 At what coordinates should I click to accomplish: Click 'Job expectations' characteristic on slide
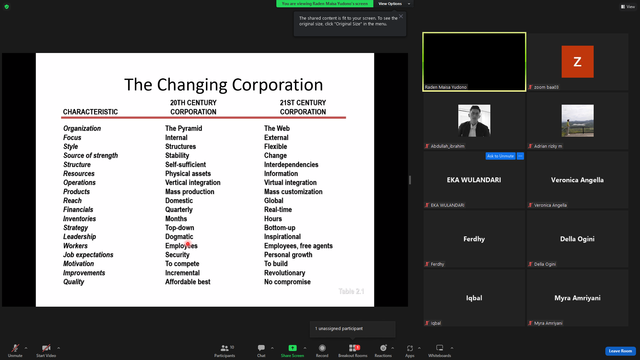click(x=88, y=255)
